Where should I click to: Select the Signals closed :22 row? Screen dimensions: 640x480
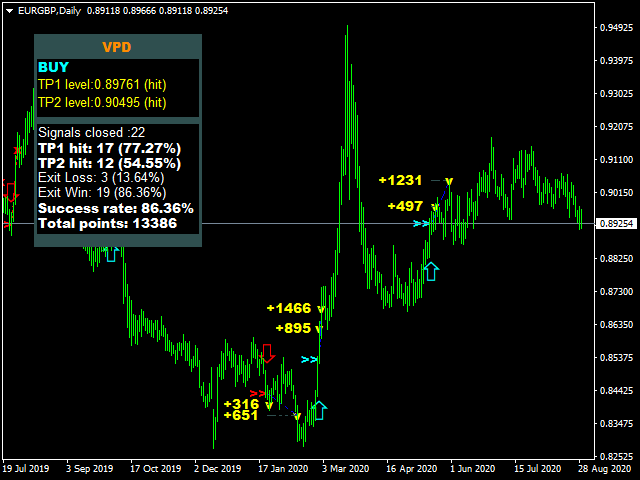pyautogui.click(x=91, y=132)
